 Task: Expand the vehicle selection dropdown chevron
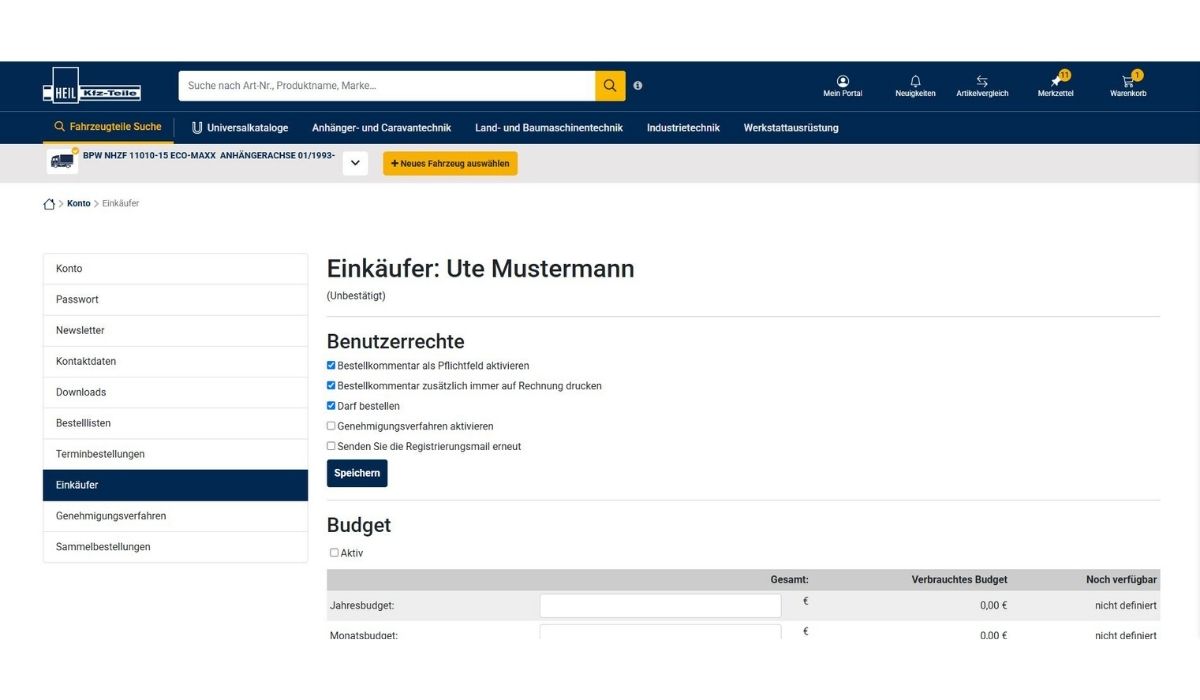tap(355, 163)
